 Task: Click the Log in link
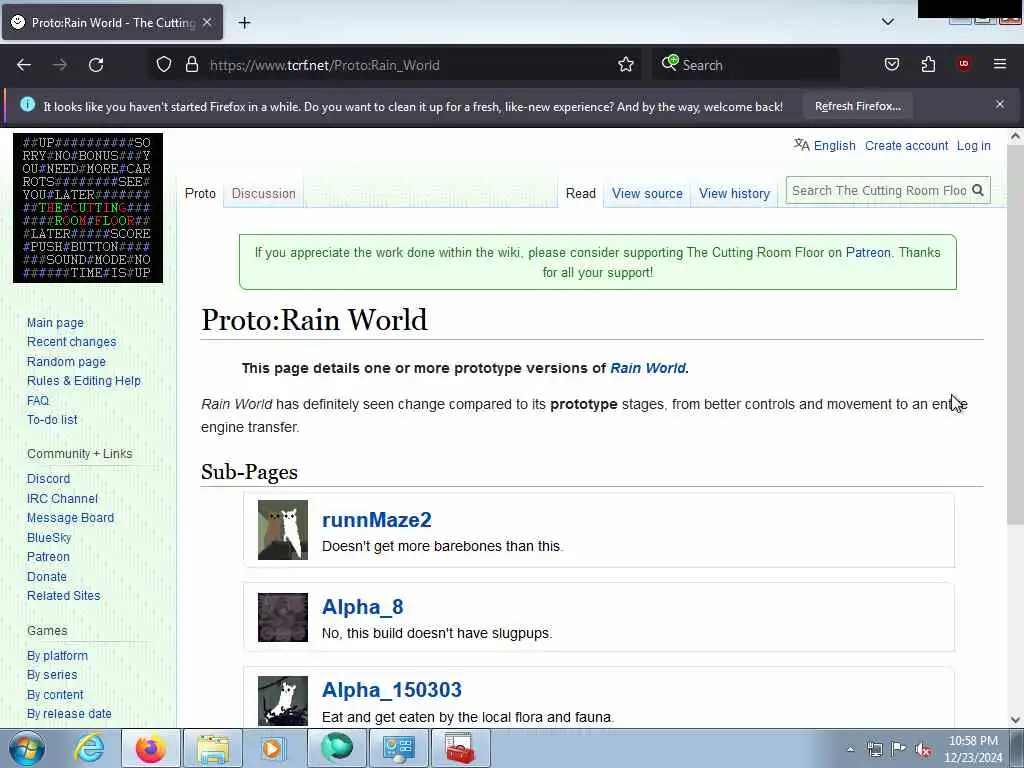[x=974, y=146]
